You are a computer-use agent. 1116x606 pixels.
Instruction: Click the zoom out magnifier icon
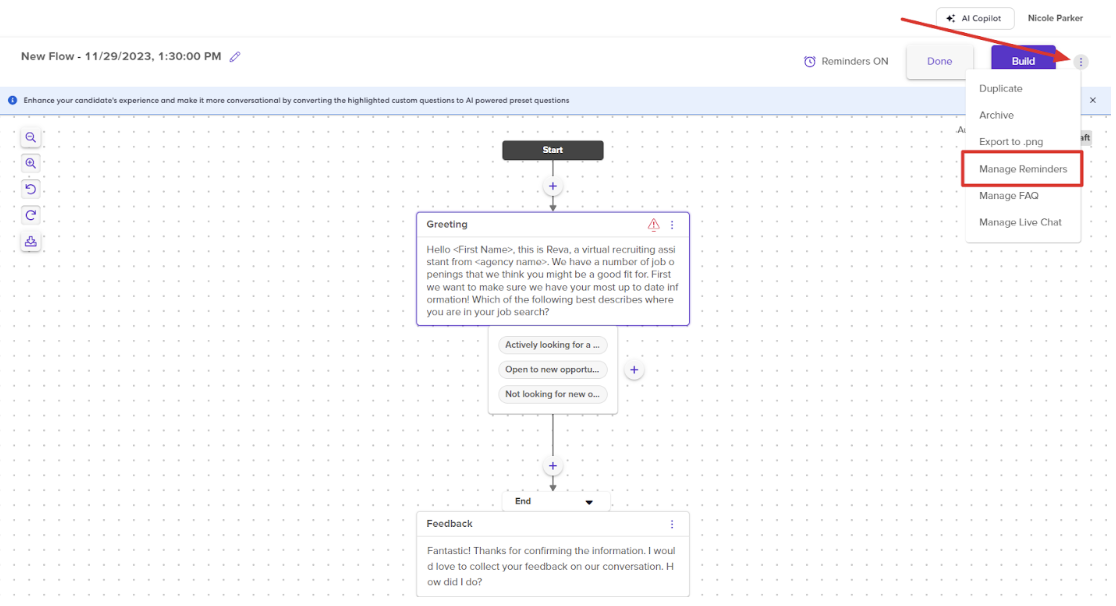point(31,137)
